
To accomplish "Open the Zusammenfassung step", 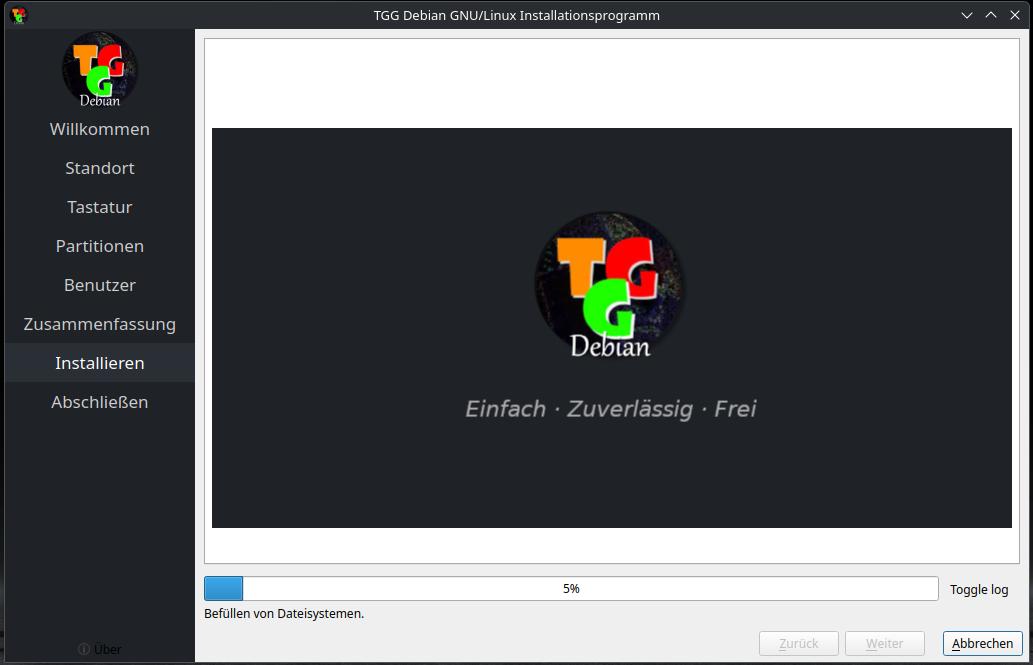I will 100,324.
